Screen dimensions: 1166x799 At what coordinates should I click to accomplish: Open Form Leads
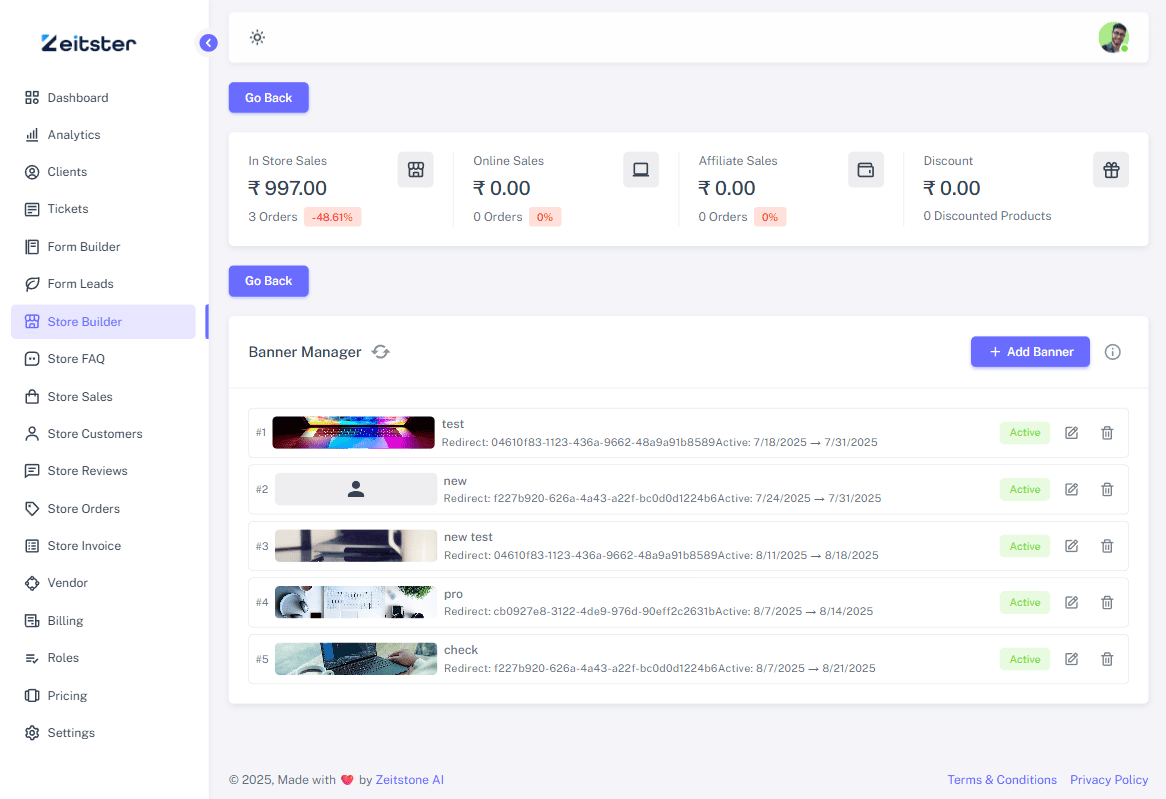pos(103,283)
